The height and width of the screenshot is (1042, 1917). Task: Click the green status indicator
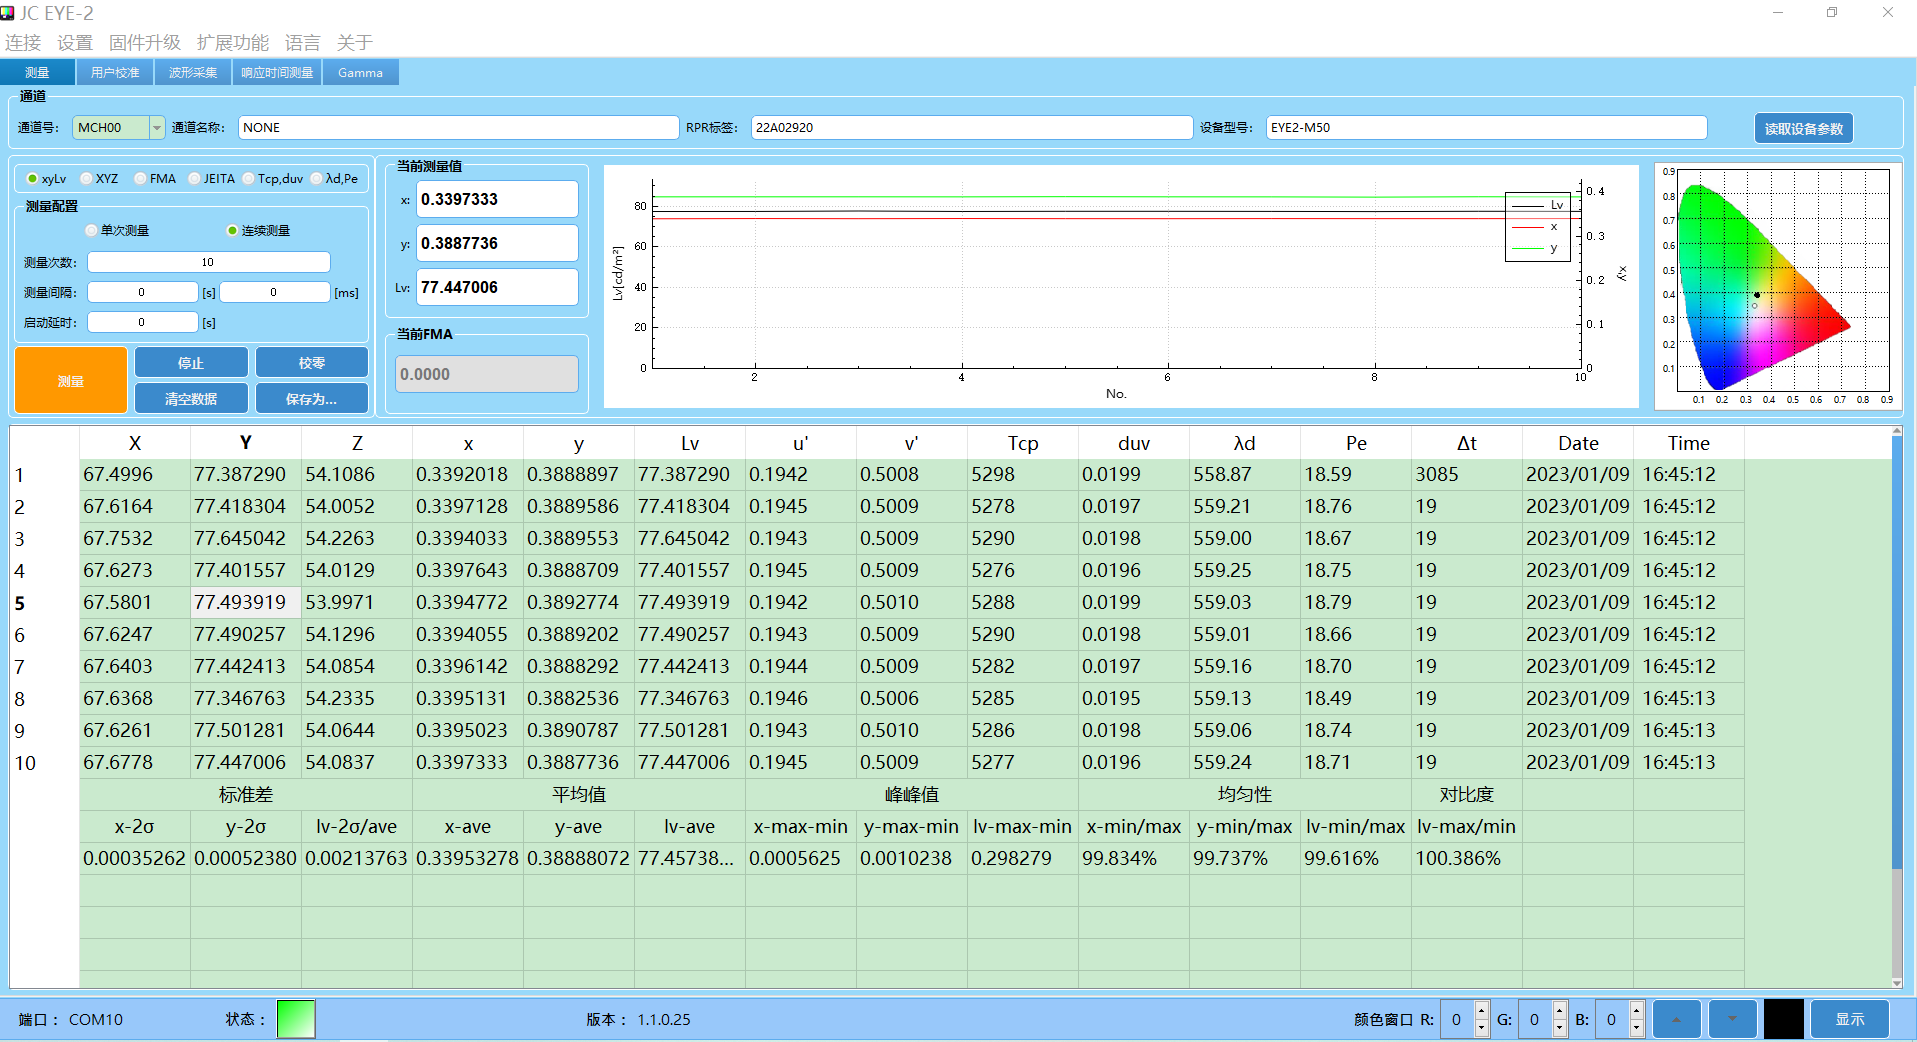tap(295, 1019)
